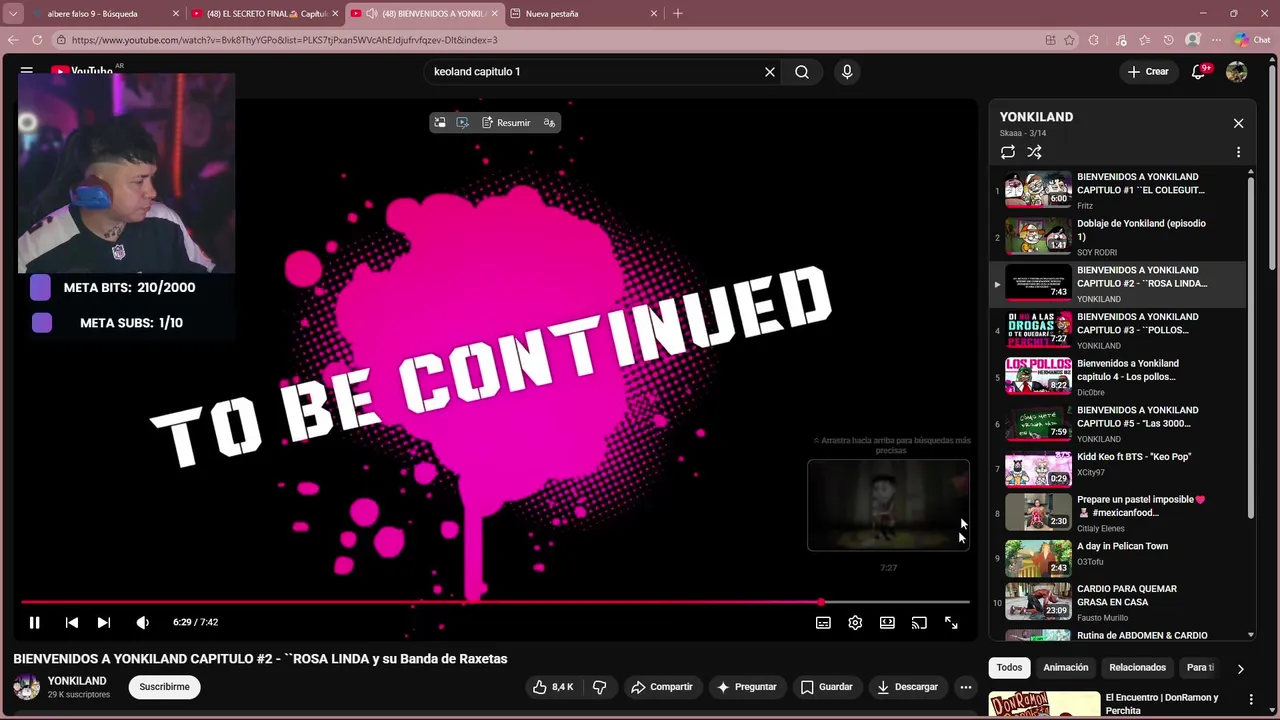Go to previous video in playlist

click(x=72, y=622)
